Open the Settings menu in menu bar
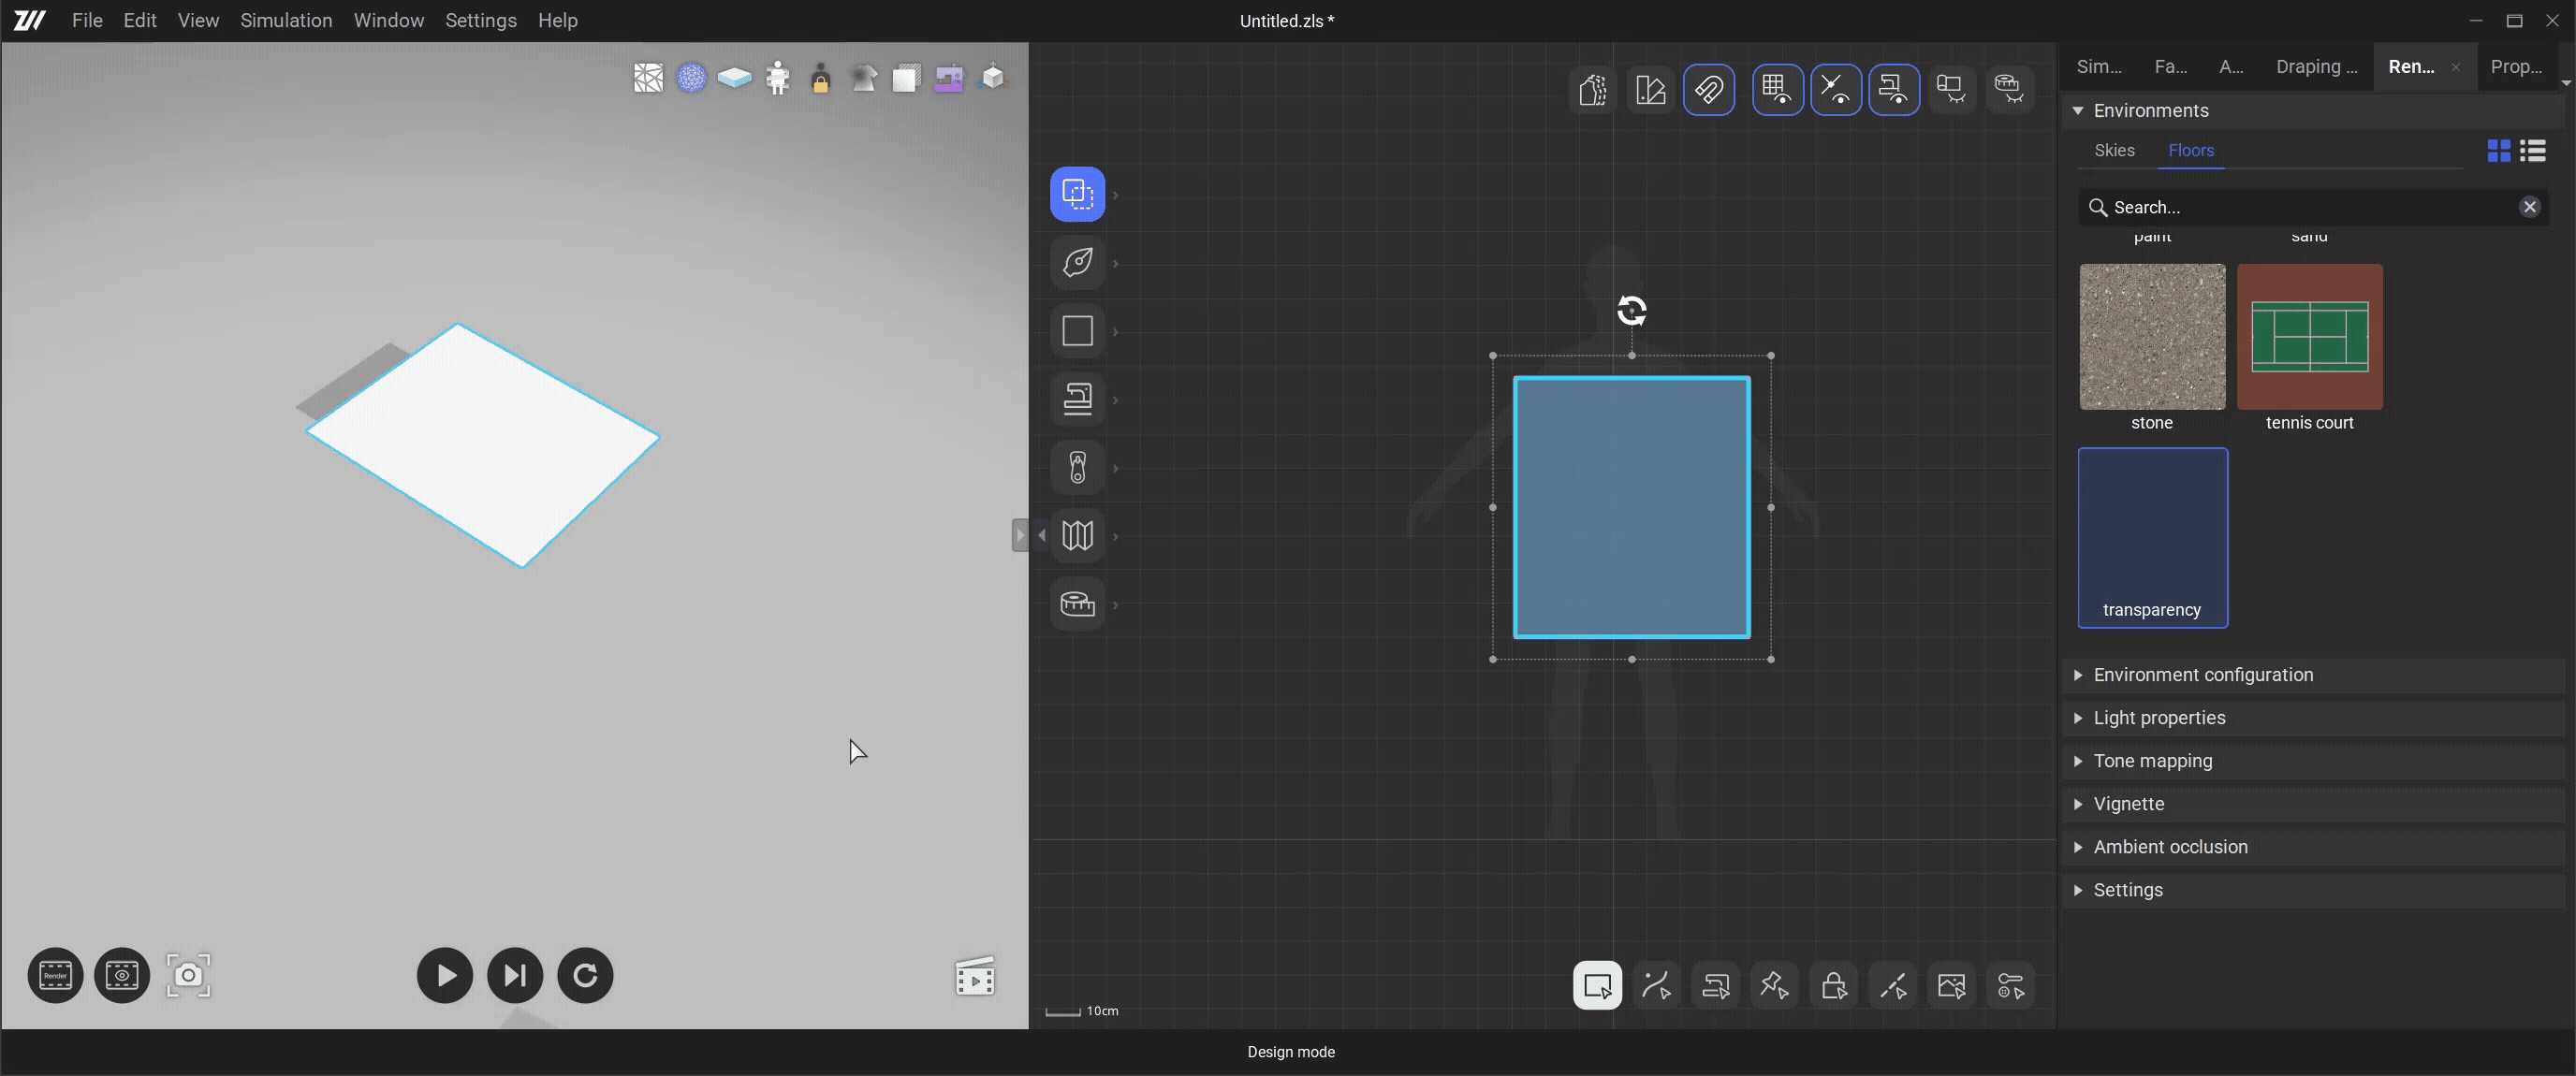This screenshot has height=1076, width=2576. (x=481, y=20)
